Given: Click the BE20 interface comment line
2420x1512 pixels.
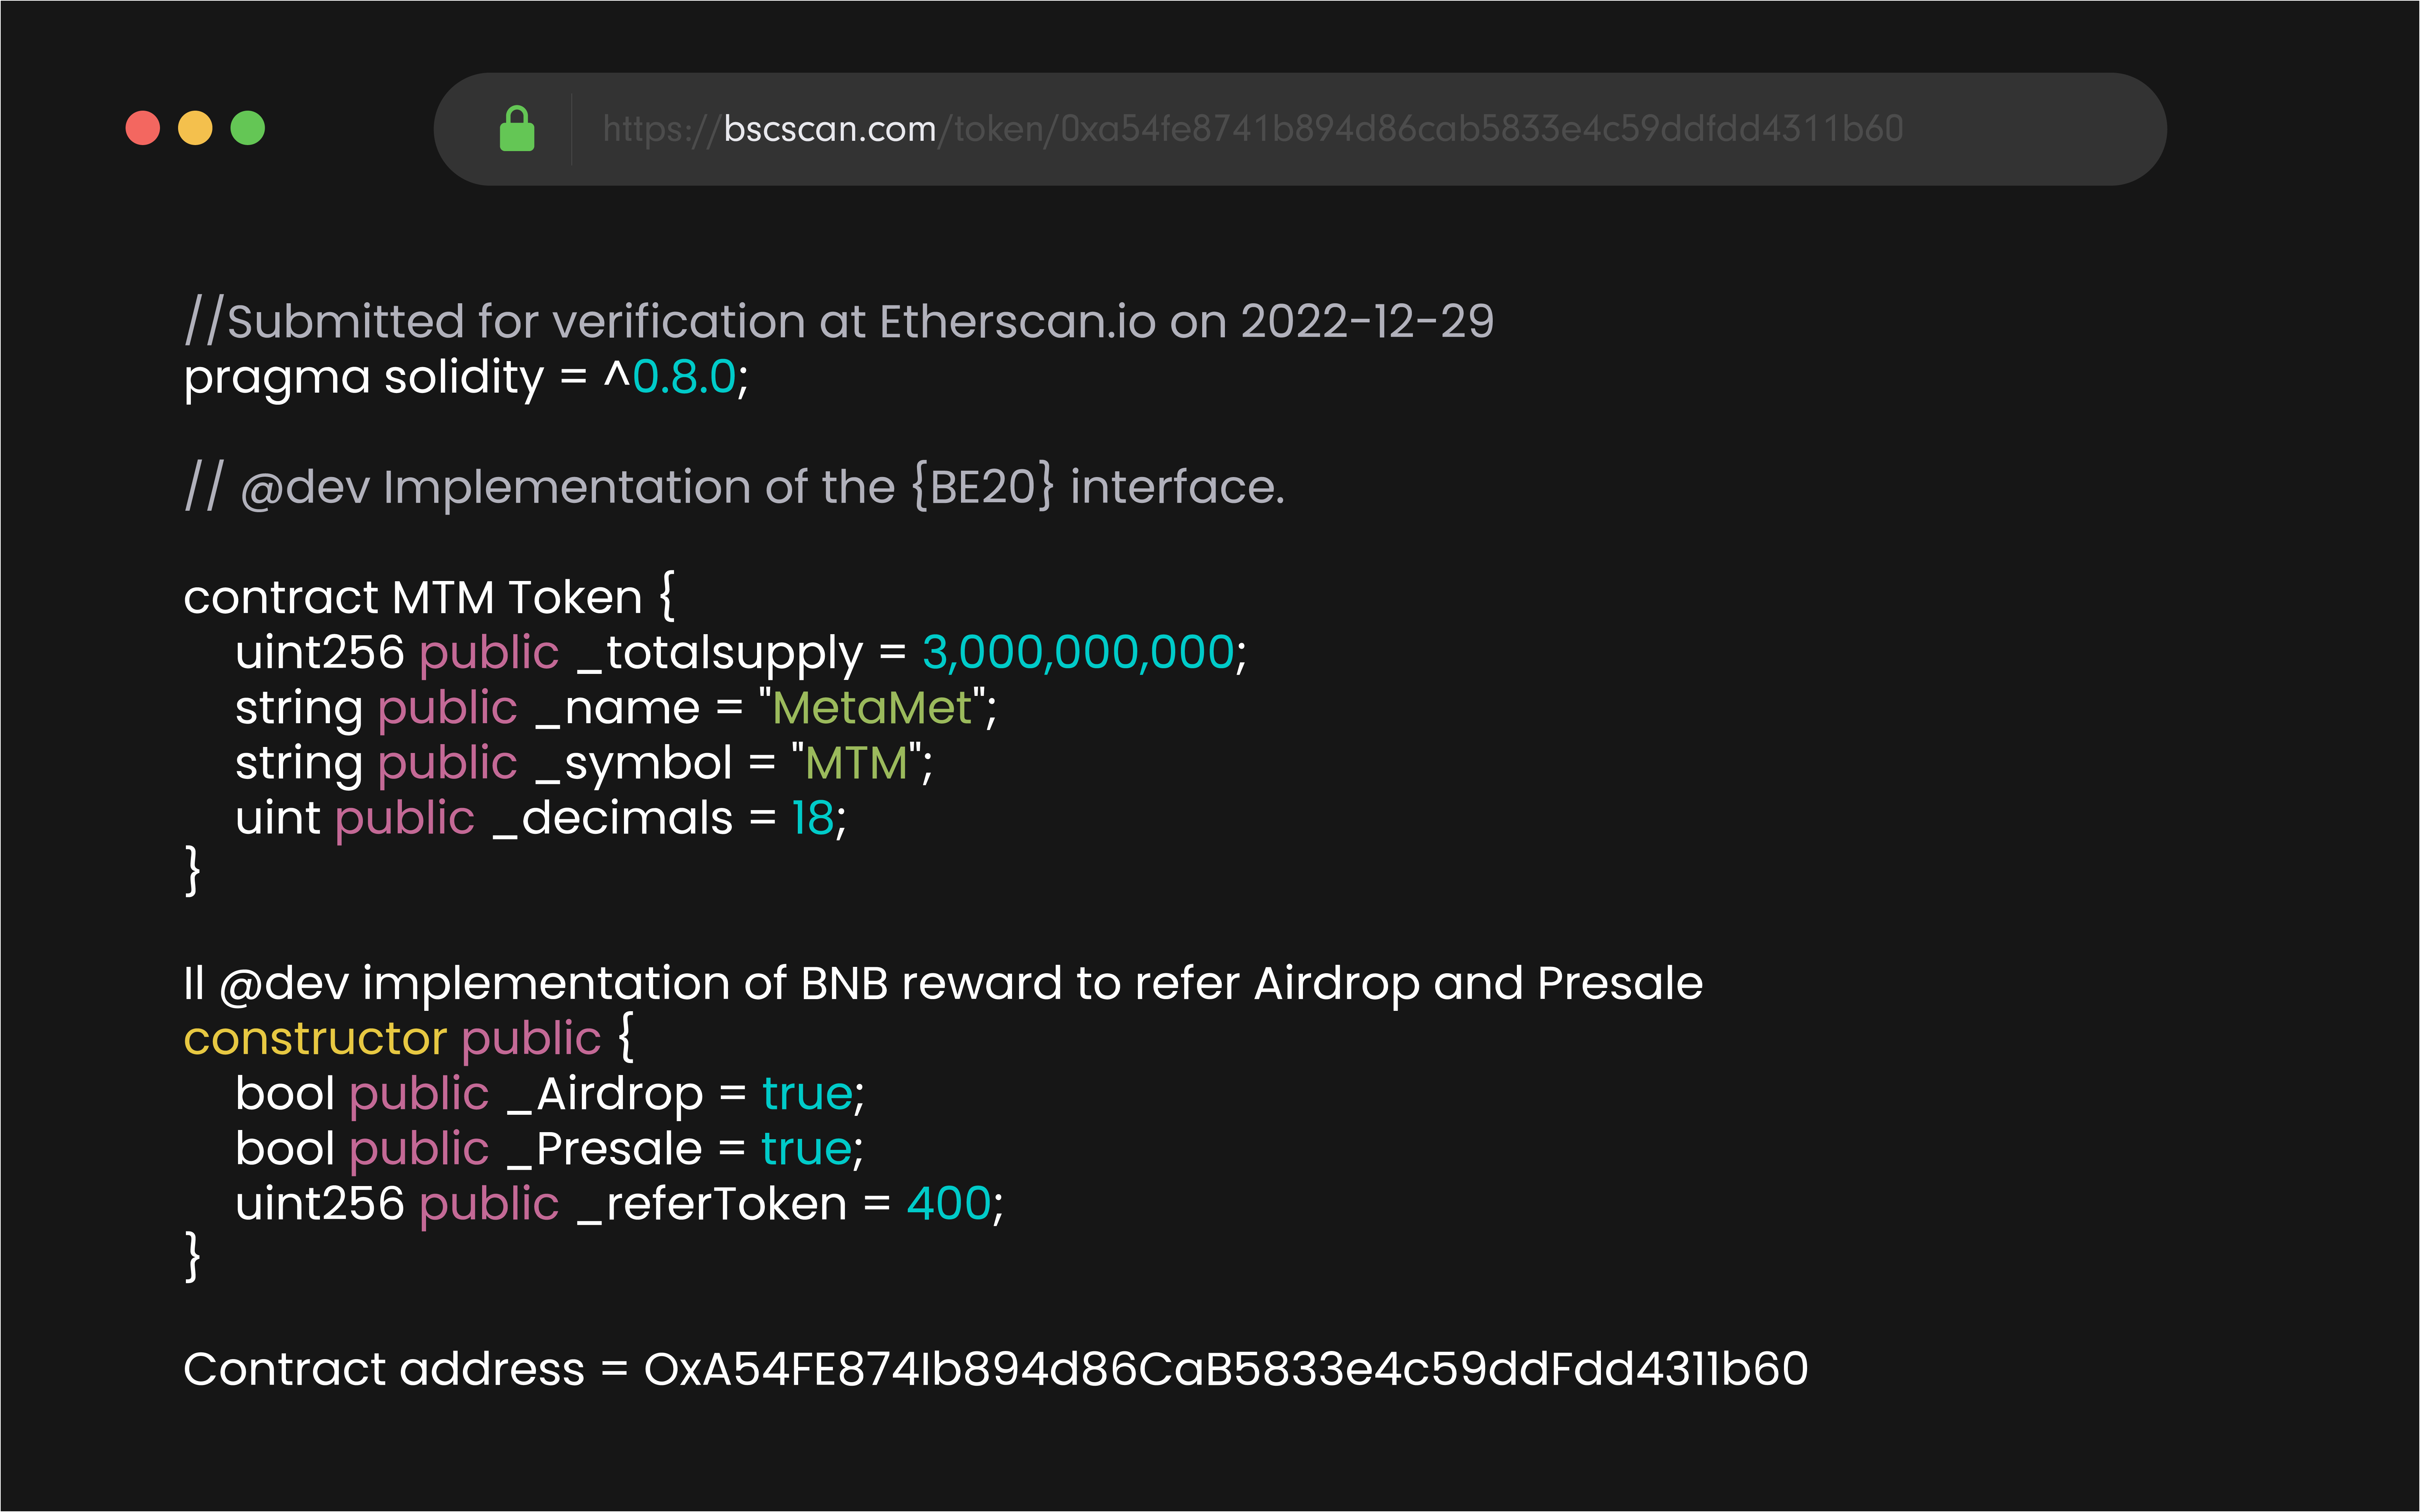Looking at the screenshot, I should pos(734,487).
